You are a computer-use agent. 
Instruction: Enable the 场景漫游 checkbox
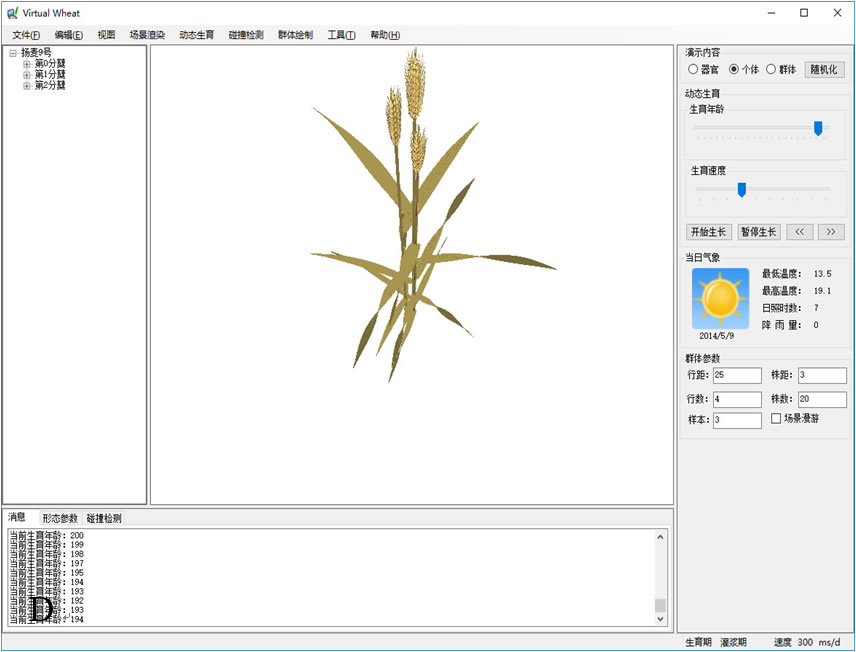777,419
